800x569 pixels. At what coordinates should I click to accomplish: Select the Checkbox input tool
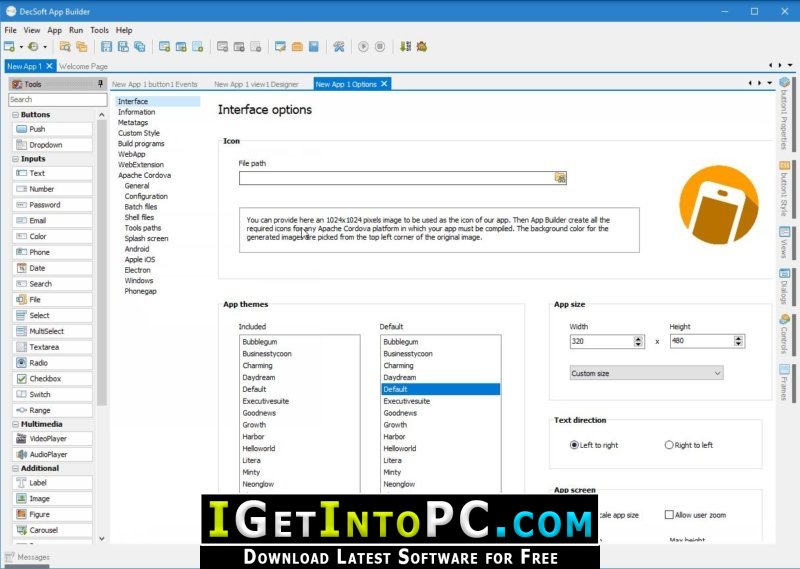(x=53, y=379)
